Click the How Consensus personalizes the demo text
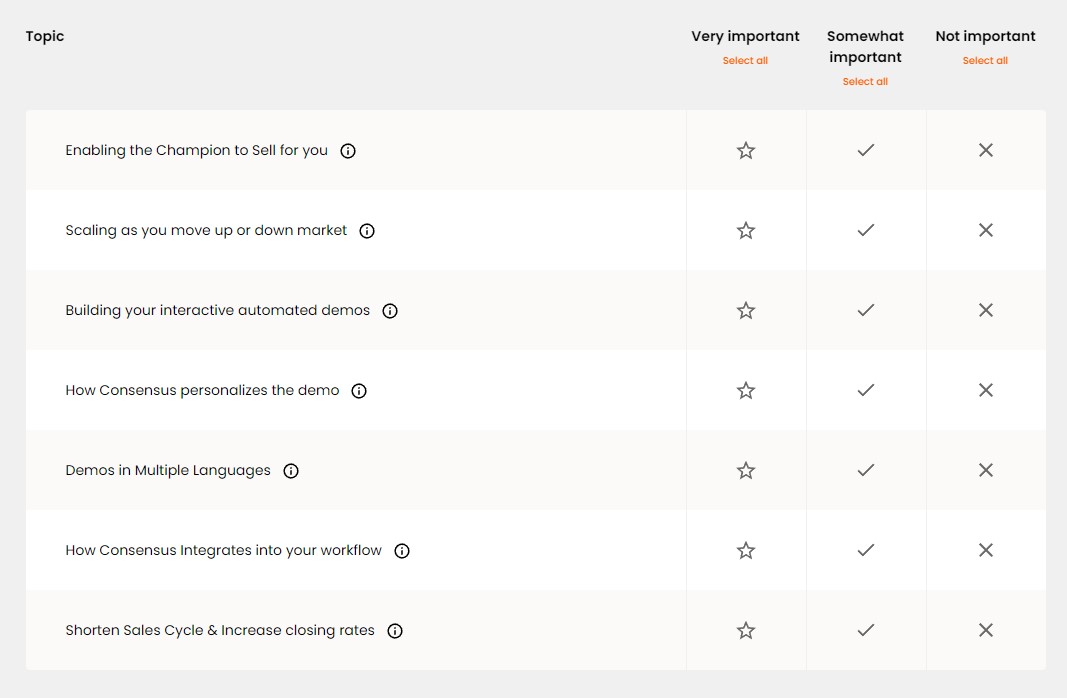The height and width of the screenshot is (698, 1067). (x=202, y=390)
